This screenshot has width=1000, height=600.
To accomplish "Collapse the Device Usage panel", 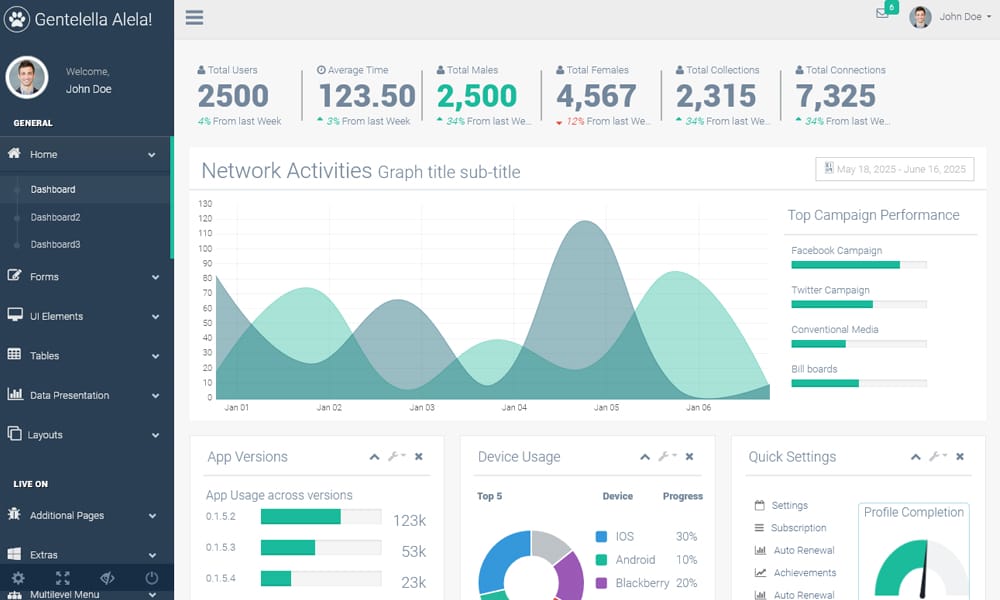I will tap(645, 457).
